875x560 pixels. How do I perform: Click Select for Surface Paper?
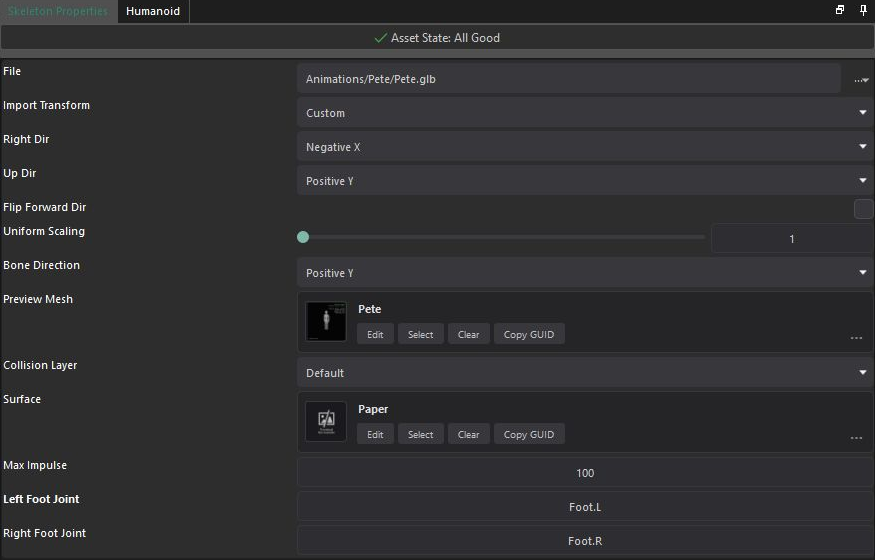(x=420, y=434)
